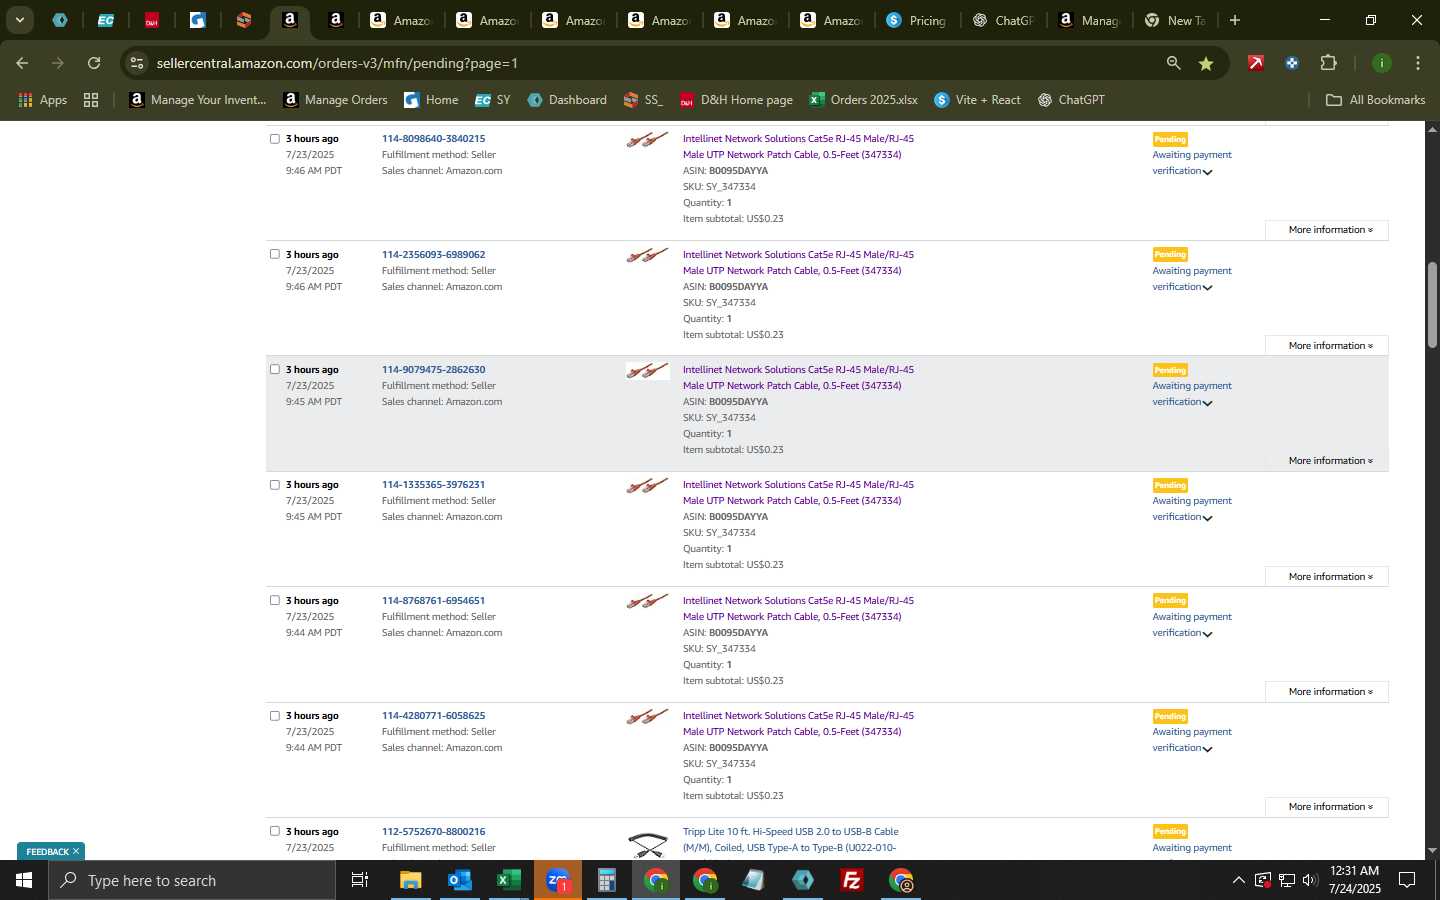Open Orders 2025.xlsx bookmark

coord(863,100)
